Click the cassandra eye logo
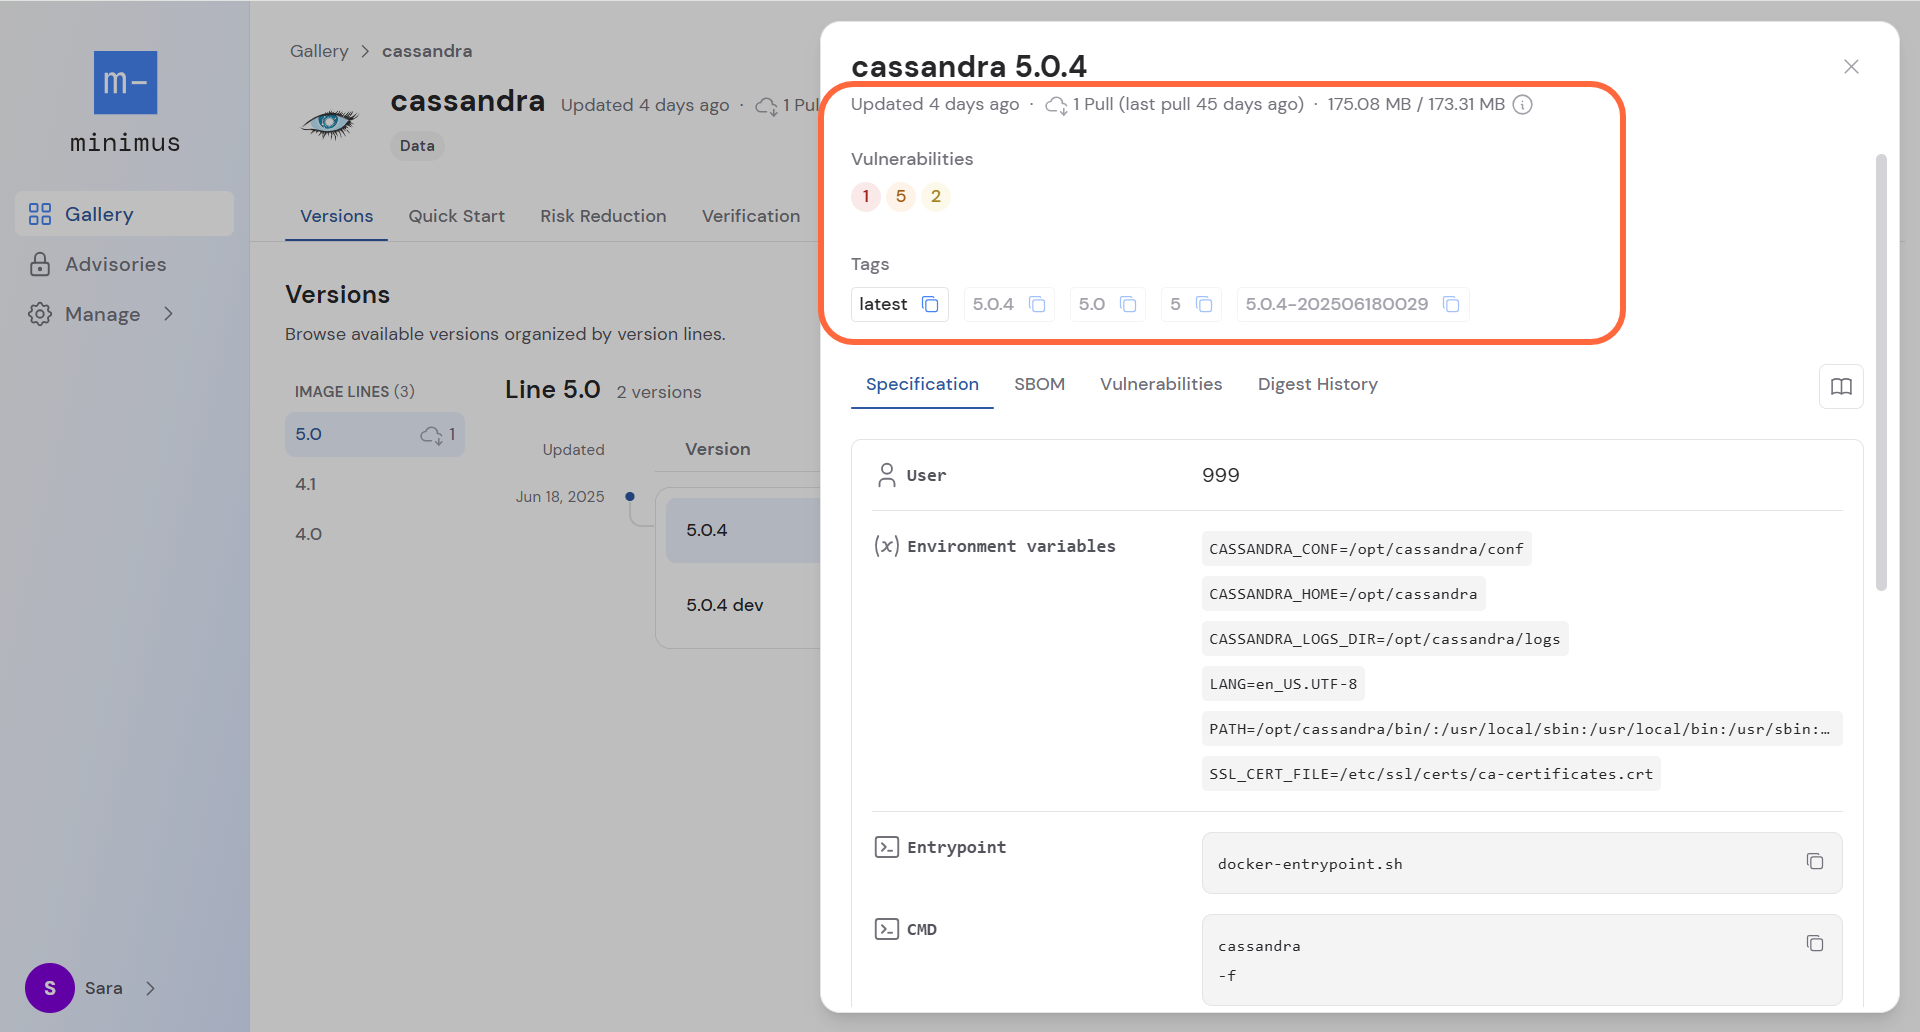 pyautogui.click(x=330, y=123)
